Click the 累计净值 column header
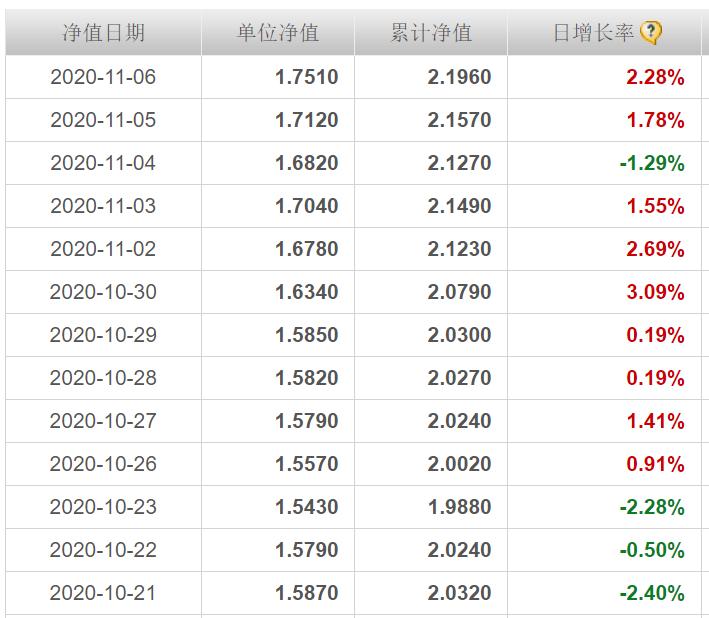 click(x=430, y=33)
